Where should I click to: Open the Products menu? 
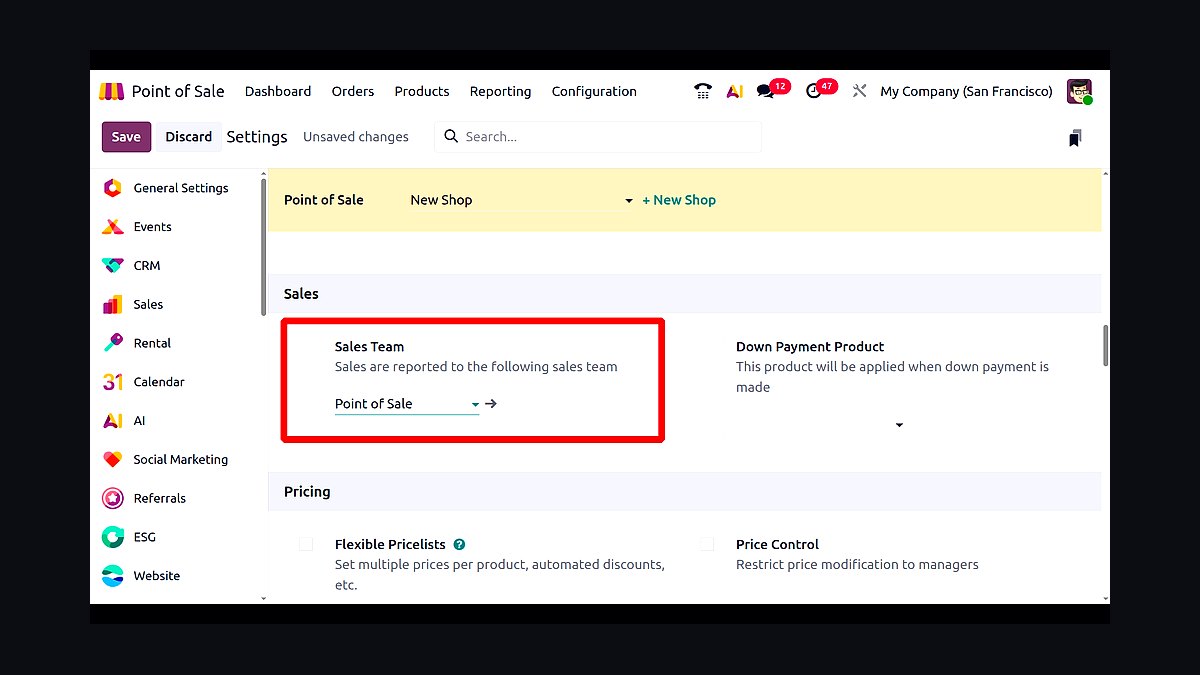tap(422, 91)
